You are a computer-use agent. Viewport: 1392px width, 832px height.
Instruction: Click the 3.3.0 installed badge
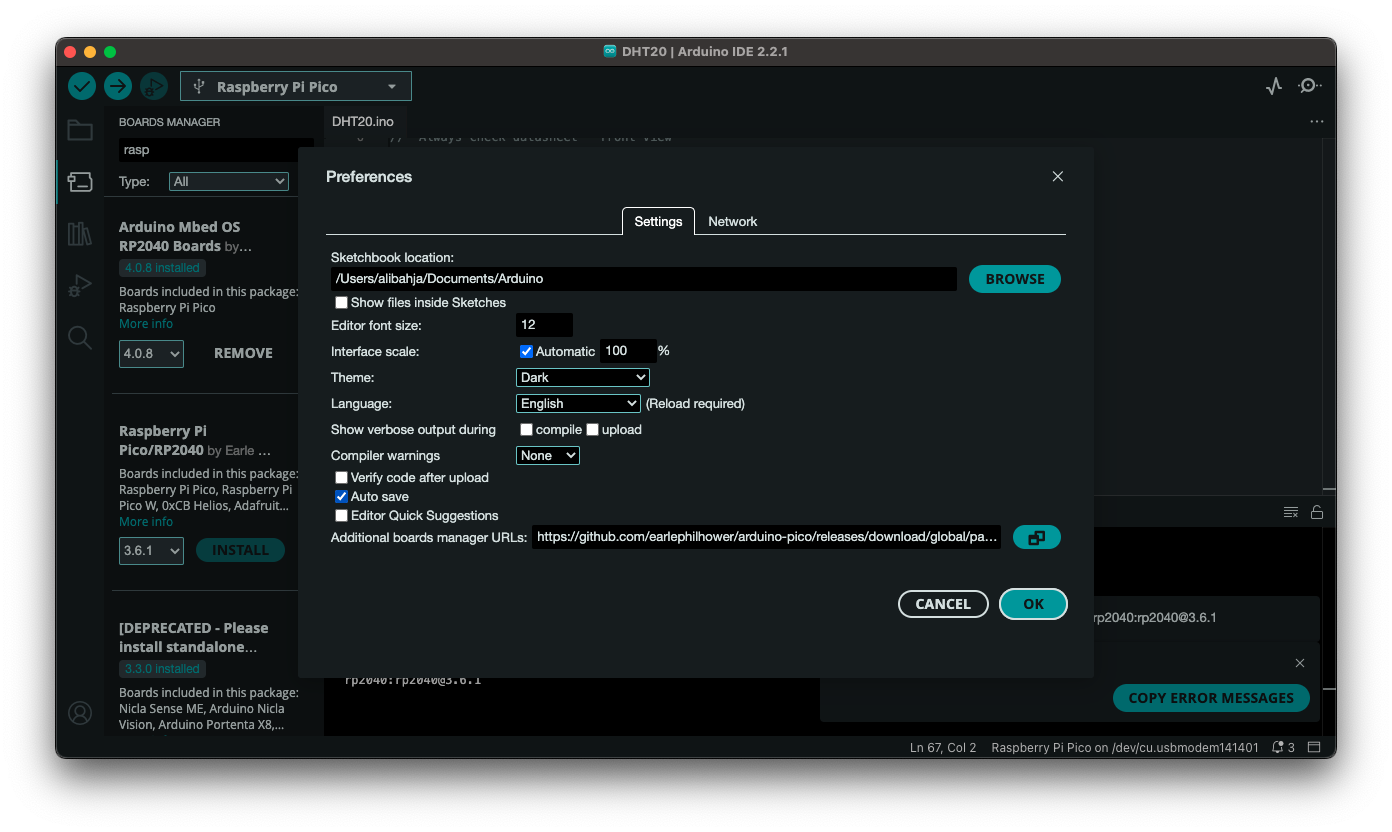pyautogui.click(x=162, y=669)
